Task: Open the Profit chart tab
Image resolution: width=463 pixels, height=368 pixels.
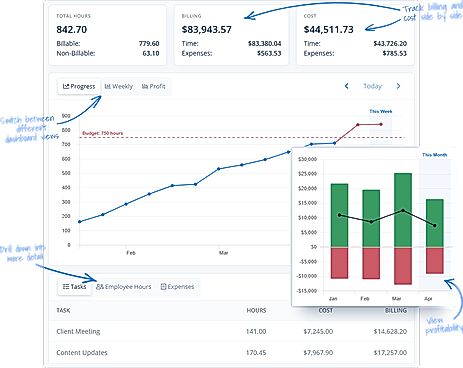Action: [154, 87]
